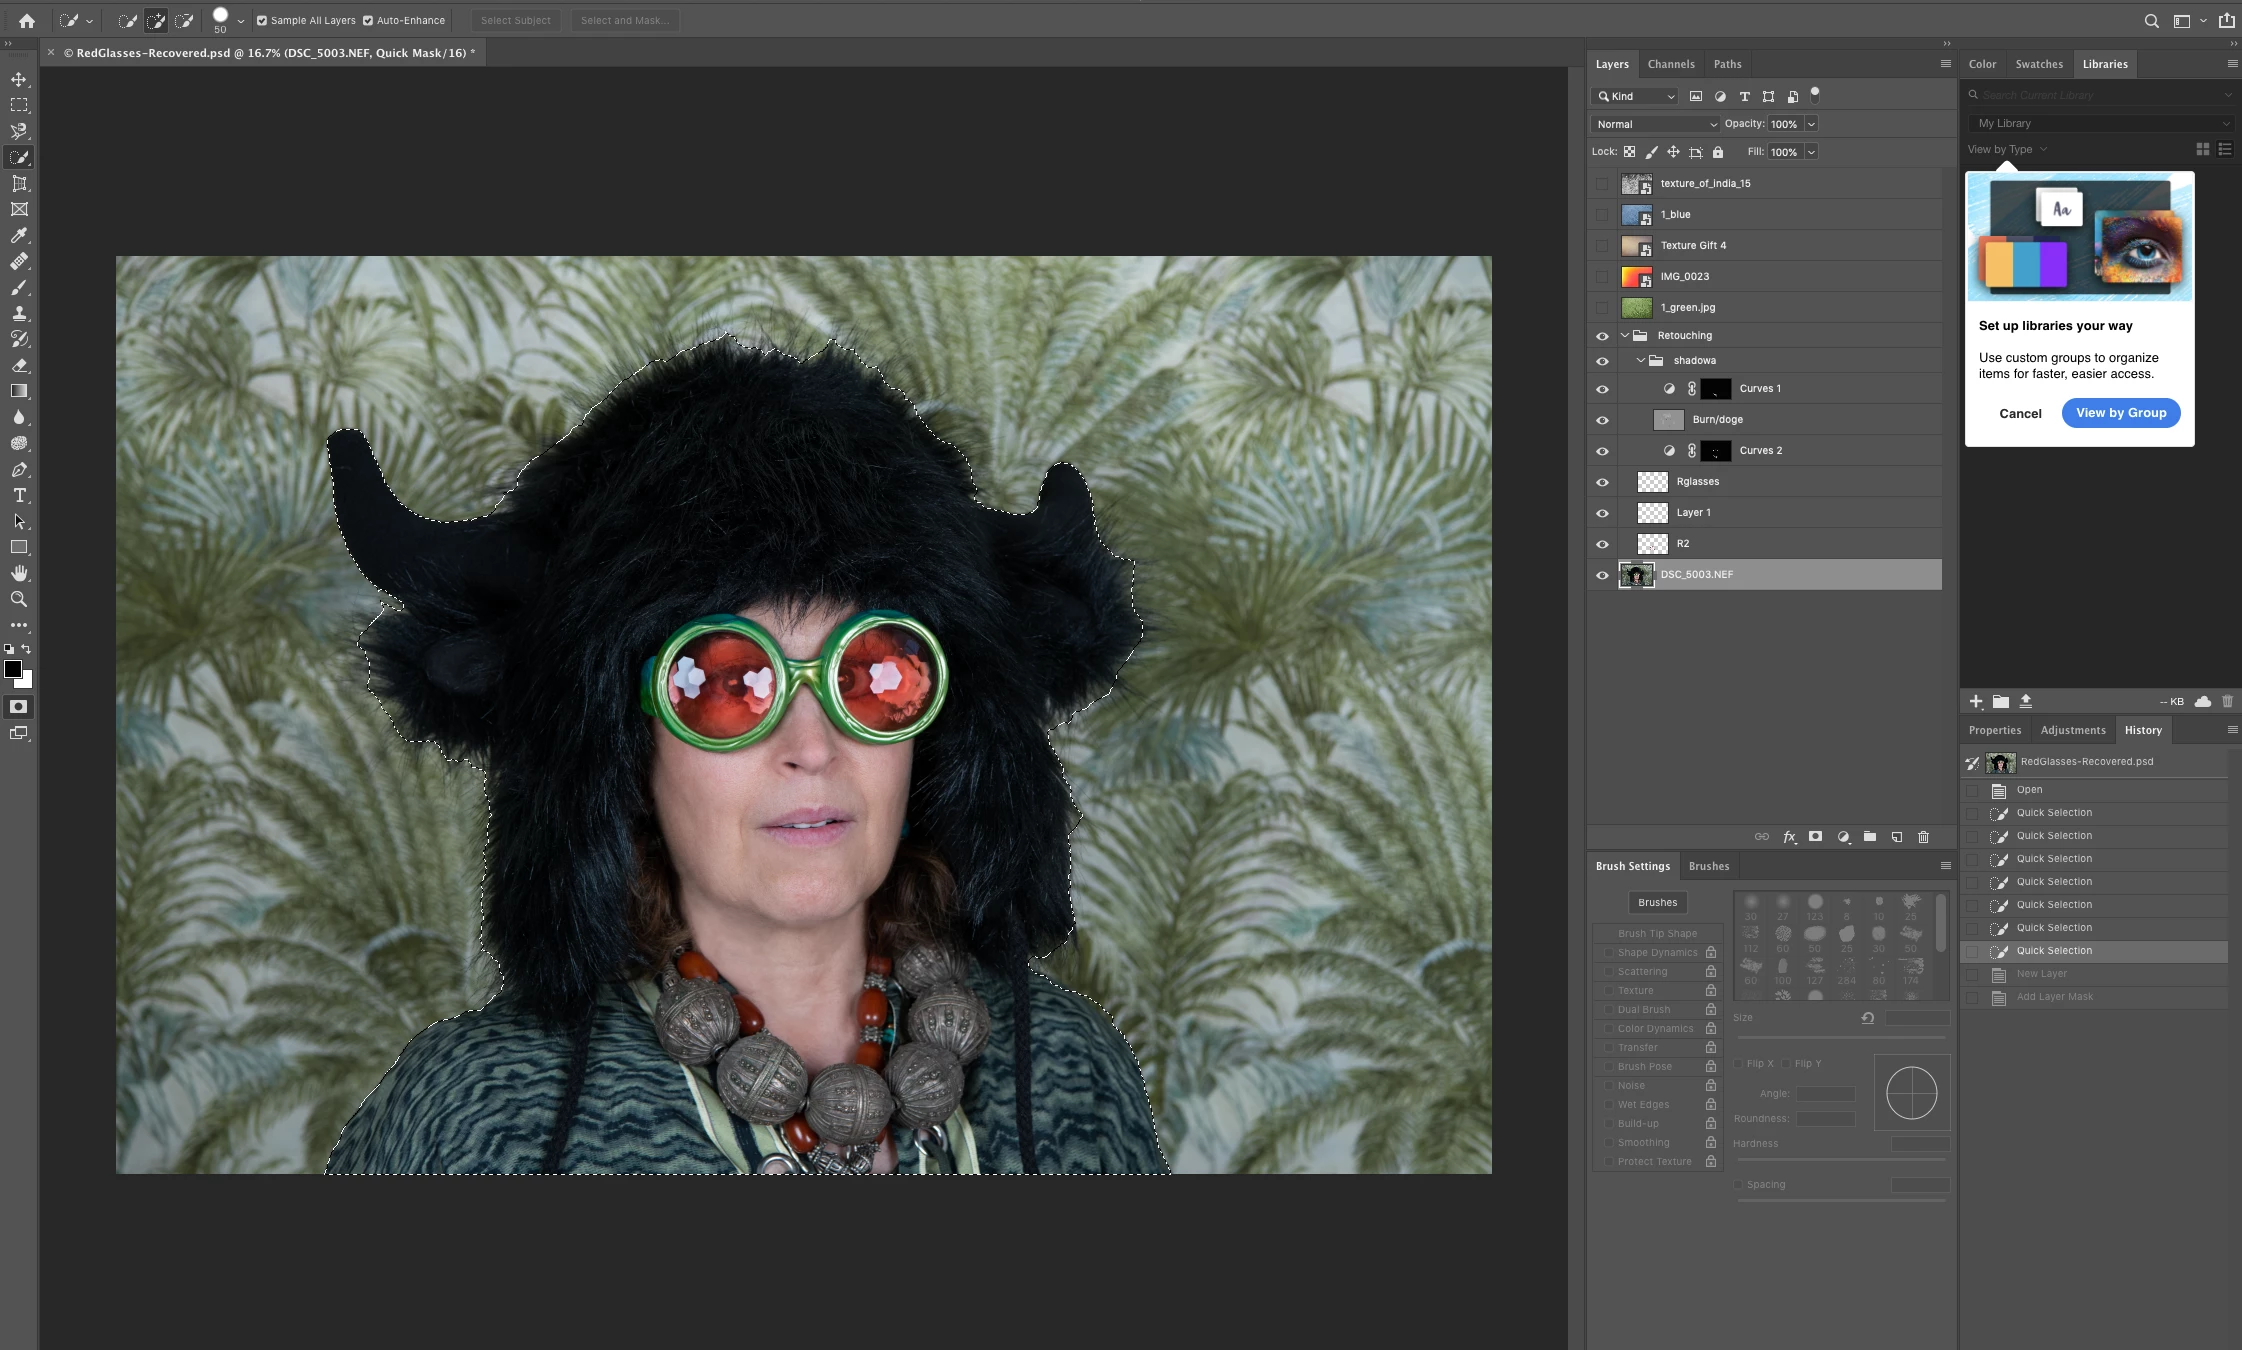This screenshot has width=2242, height=1350.
Task: Select the Crop tool
Action: 19,183
